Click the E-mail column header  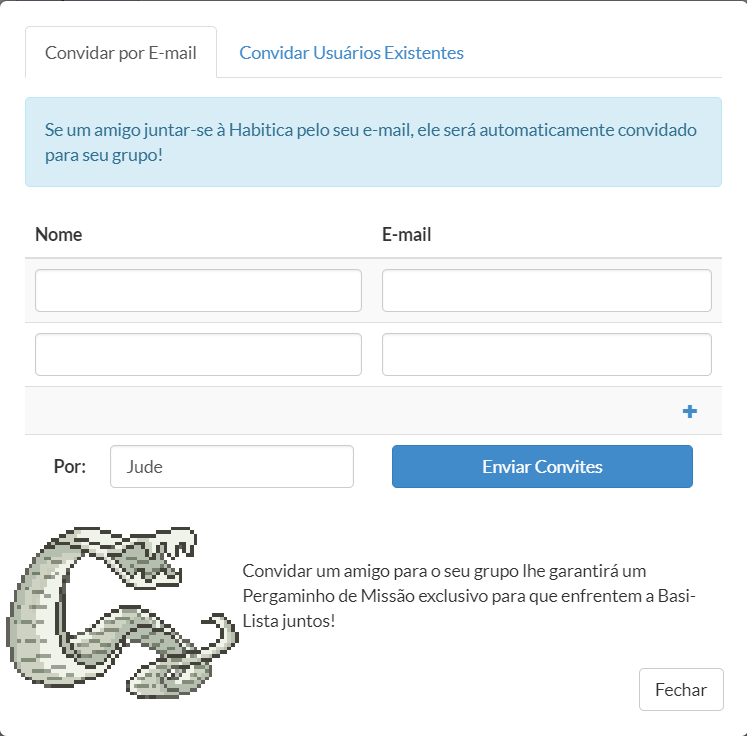(x=407, y=235)
